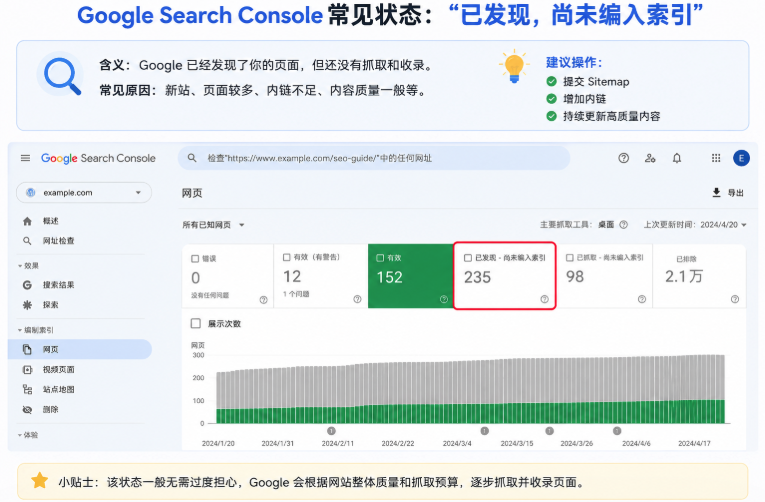Screen dimensions: 765x502
Task: Open the 所有已知网页 filter dropdown
Action: (213, 225)
